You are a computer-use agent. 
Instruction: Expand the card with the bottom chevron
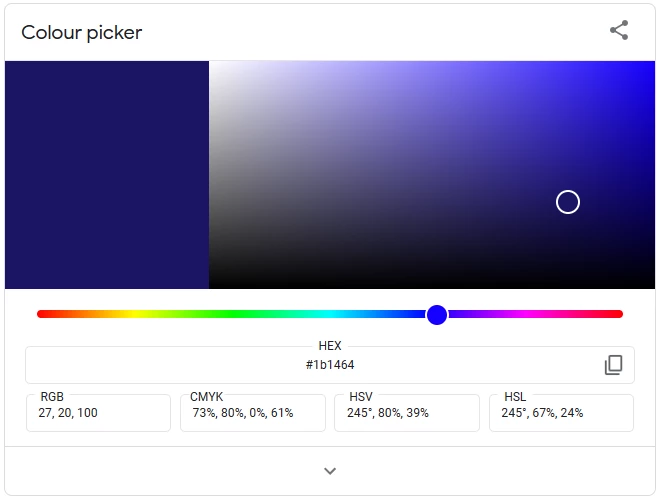tap(330, 471)
